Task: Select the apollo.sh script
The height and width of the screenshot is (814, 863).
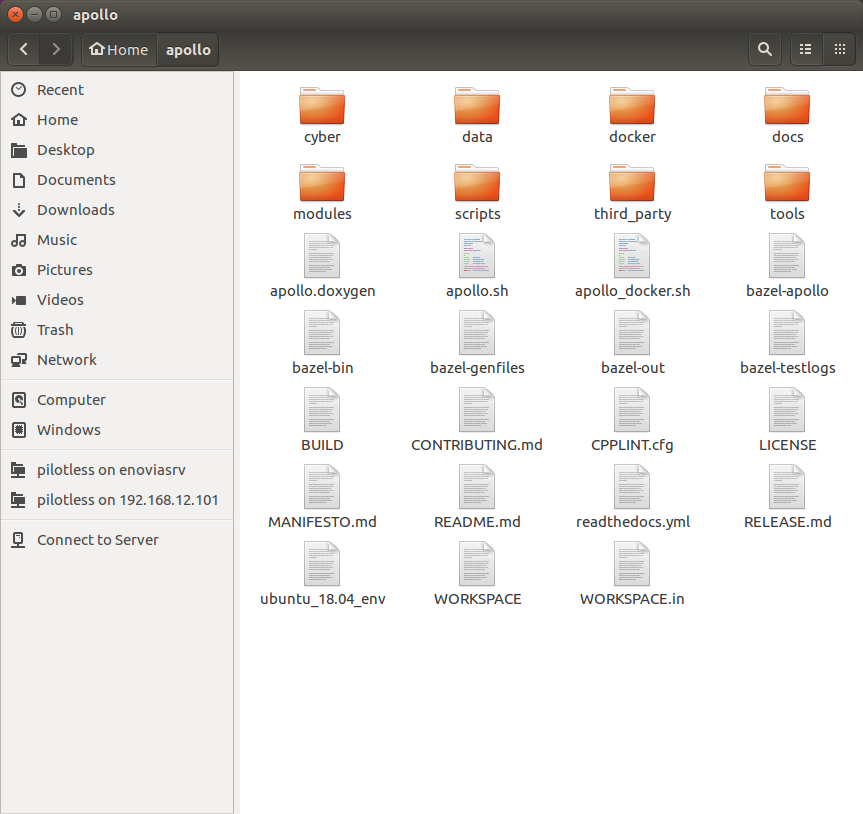Action: click(x=477, y=265)
